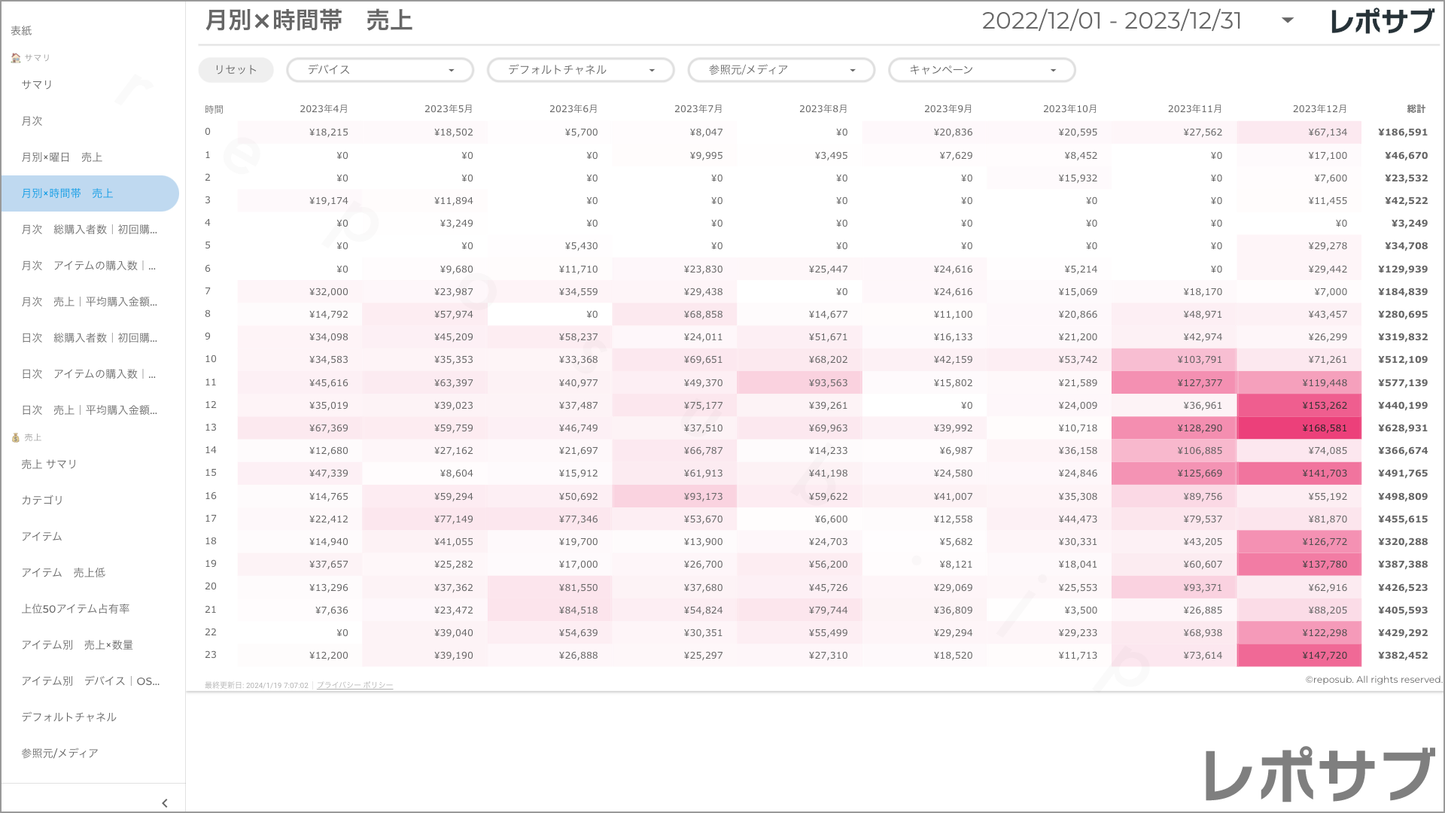Go to the 月別×曜日 売上 page
This screenshot has width=1445, height=813.
point(62,157)
